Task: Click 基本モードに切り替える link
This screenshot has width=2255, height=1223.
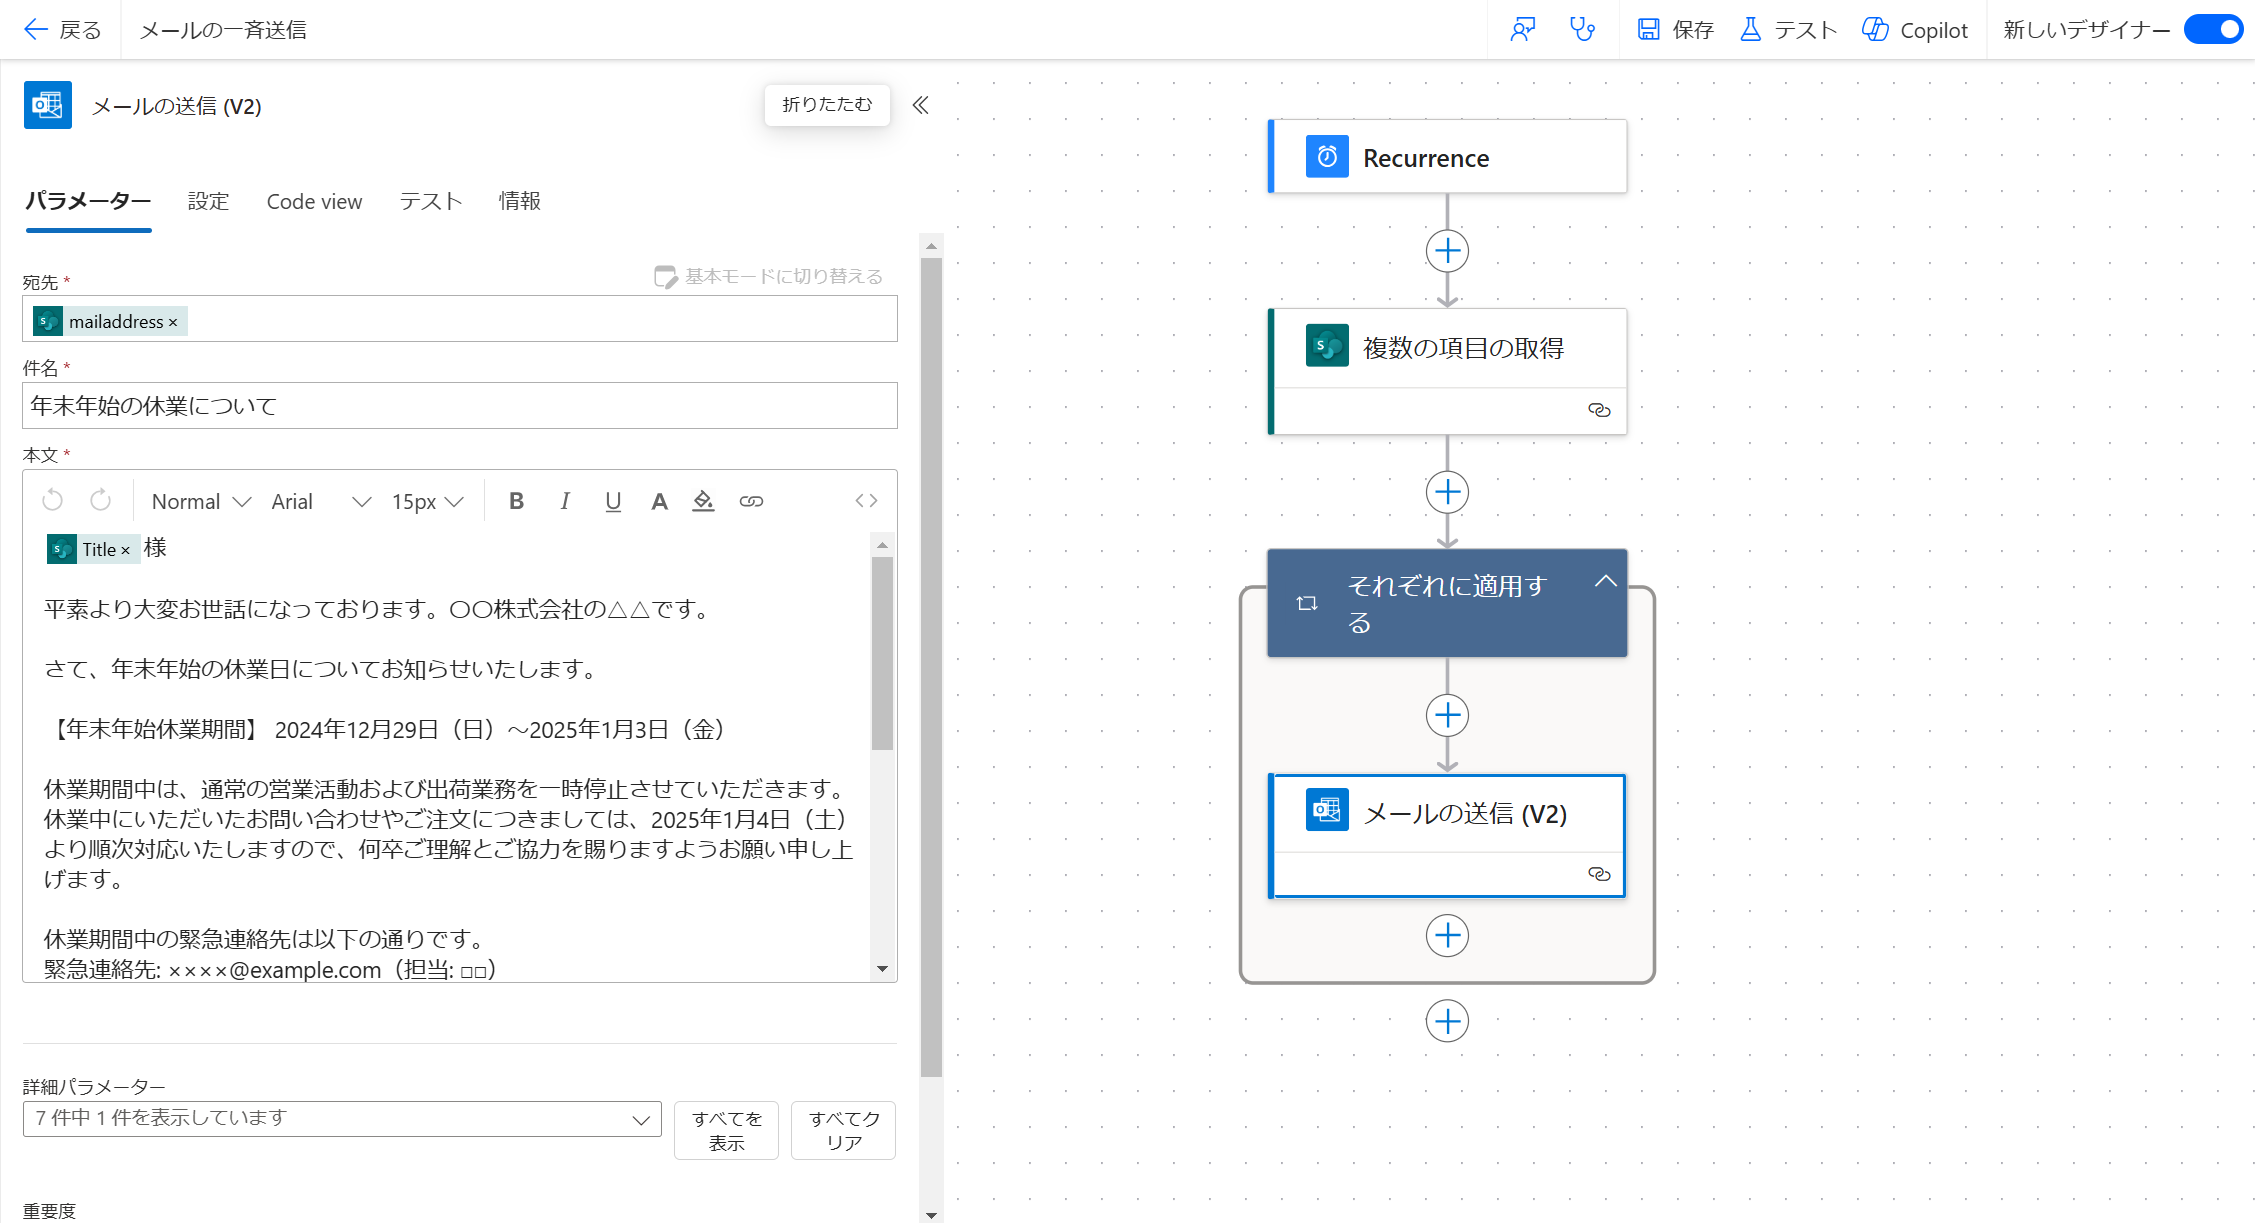Action: click(x=768, y=276)
